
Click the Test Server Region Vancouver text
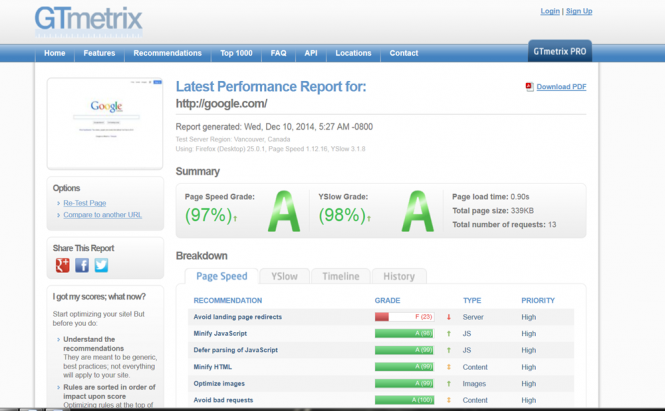233,139
